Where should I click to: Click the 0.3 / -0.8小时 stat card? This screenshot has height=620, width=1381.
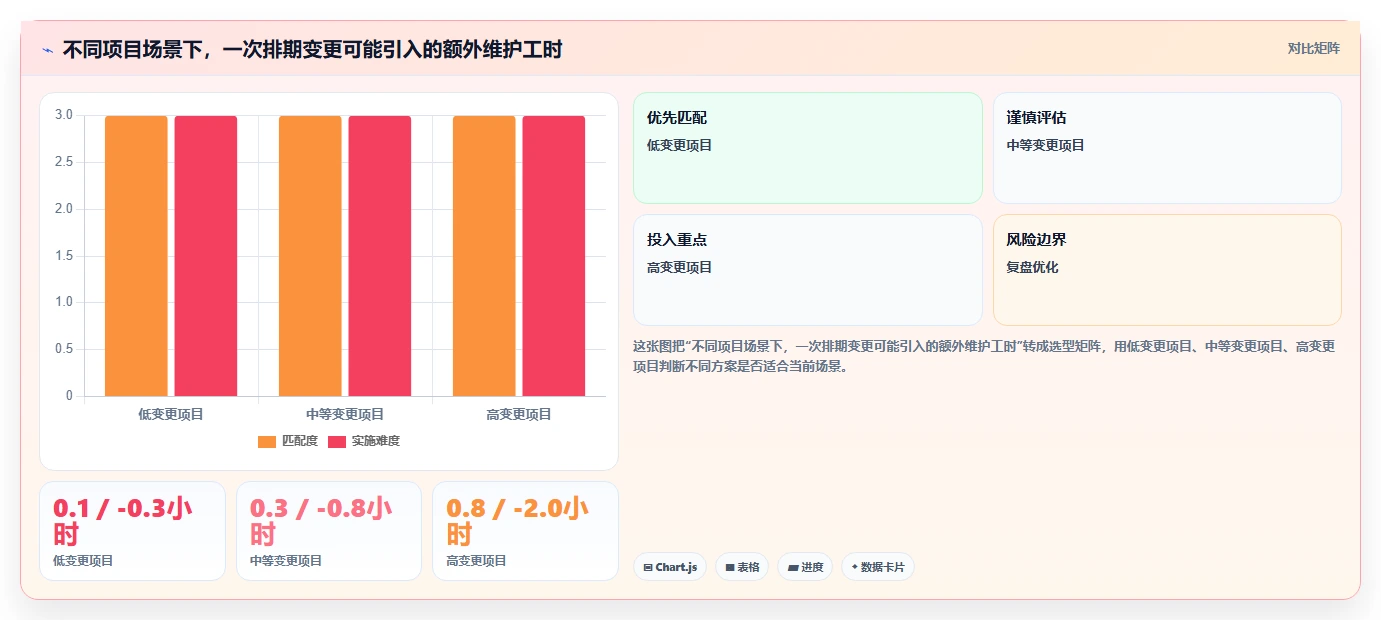tap(329, 531)
